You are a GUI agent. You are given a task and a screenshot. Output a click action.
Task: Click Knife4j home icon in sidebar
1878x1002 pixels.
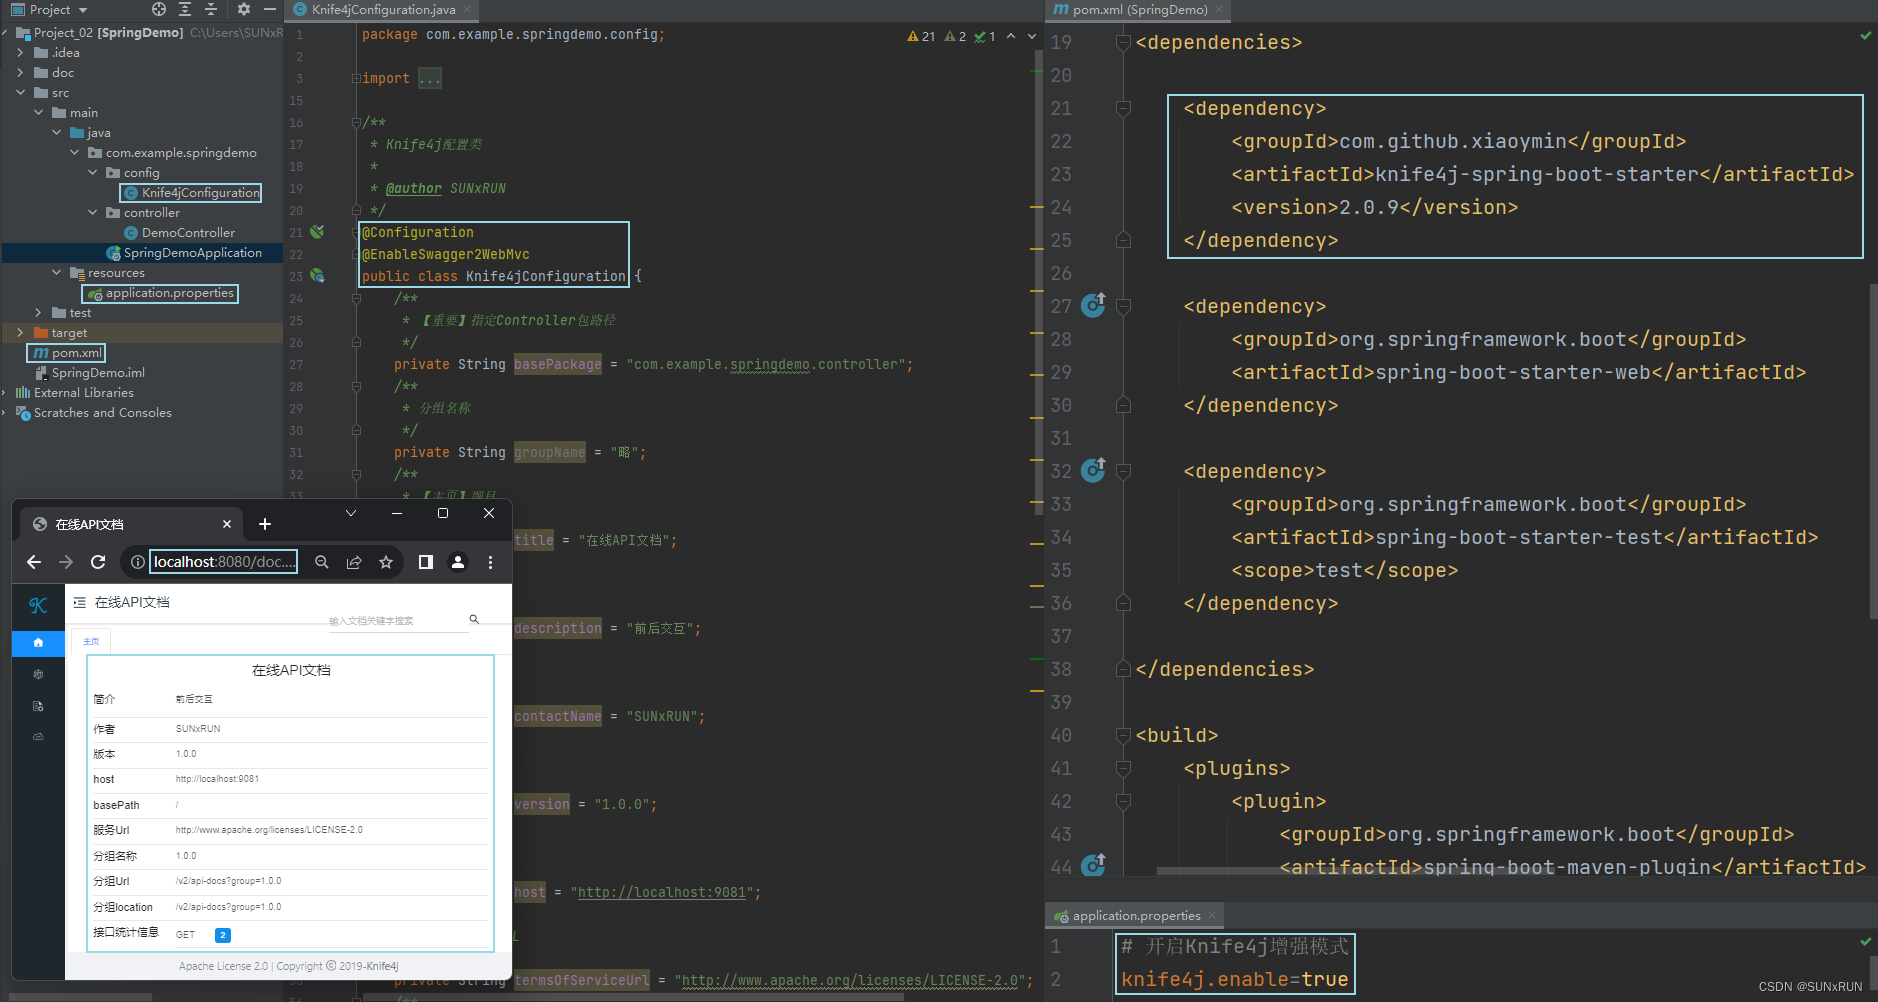[x=38, y=642]
